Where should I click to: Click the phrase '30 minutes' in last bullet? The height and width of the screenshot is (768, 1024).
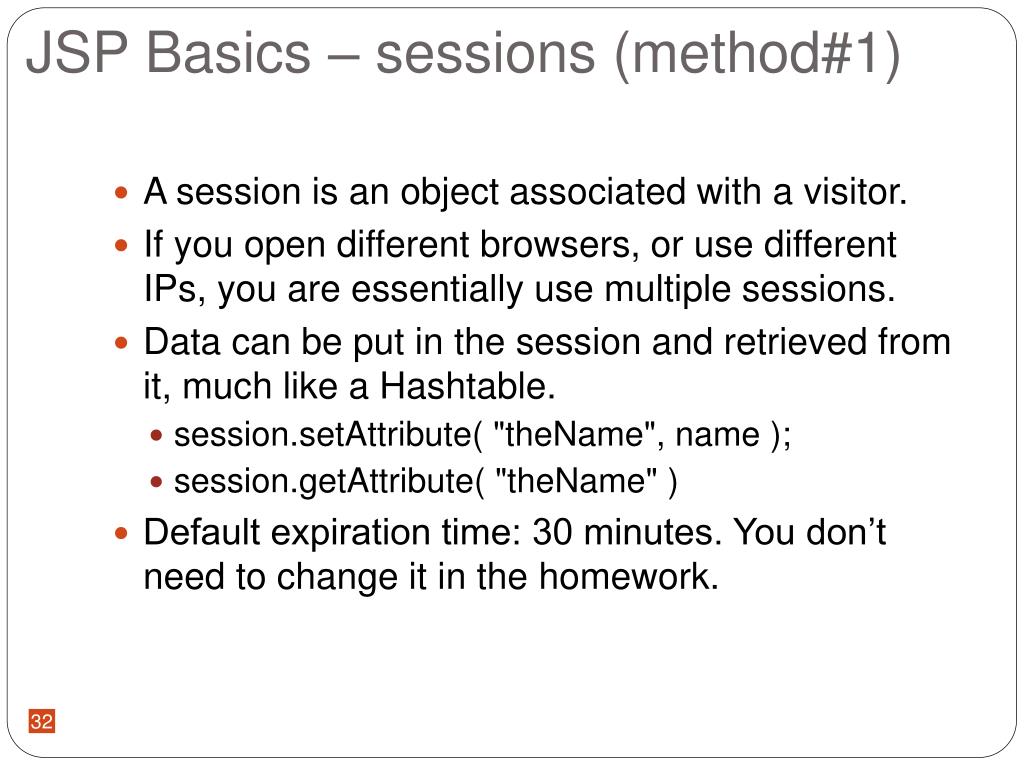623,532
